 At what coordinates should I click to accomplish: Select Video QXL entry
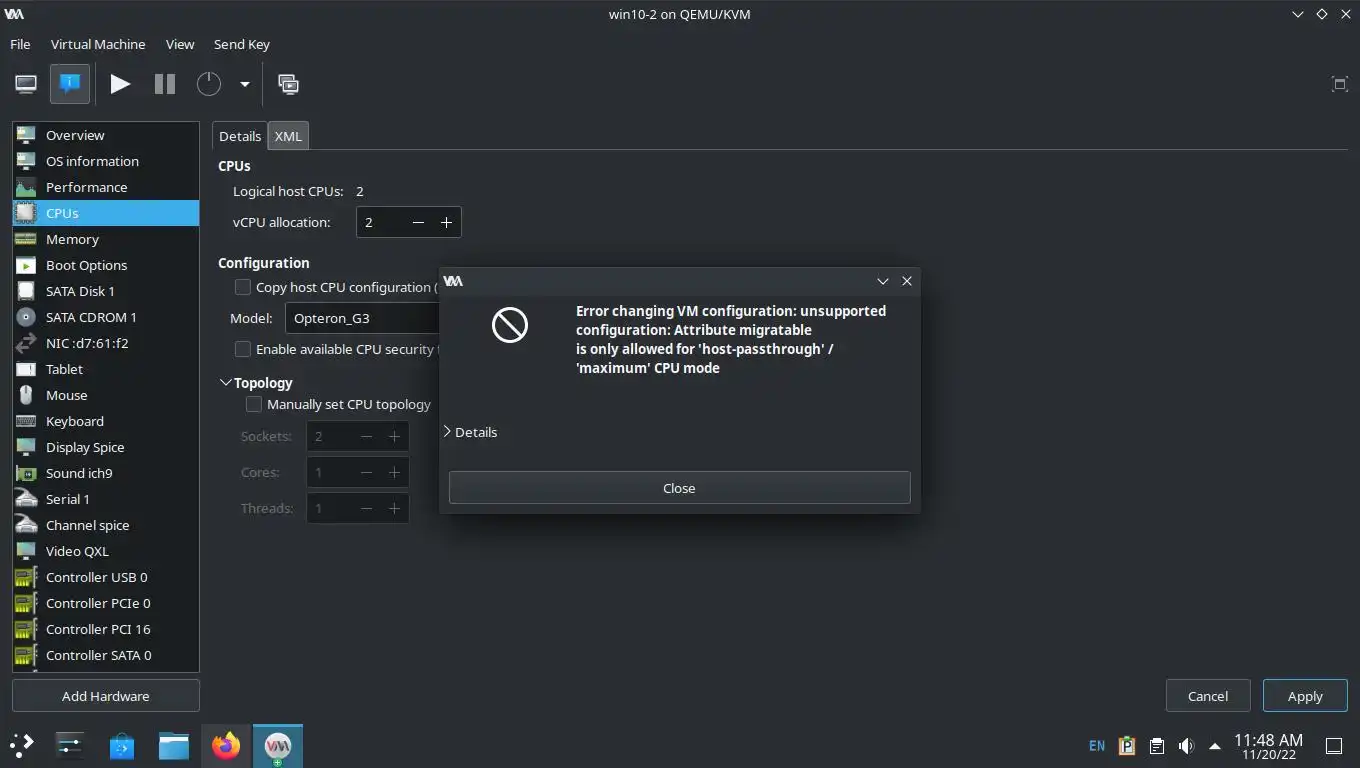point(105,551)
